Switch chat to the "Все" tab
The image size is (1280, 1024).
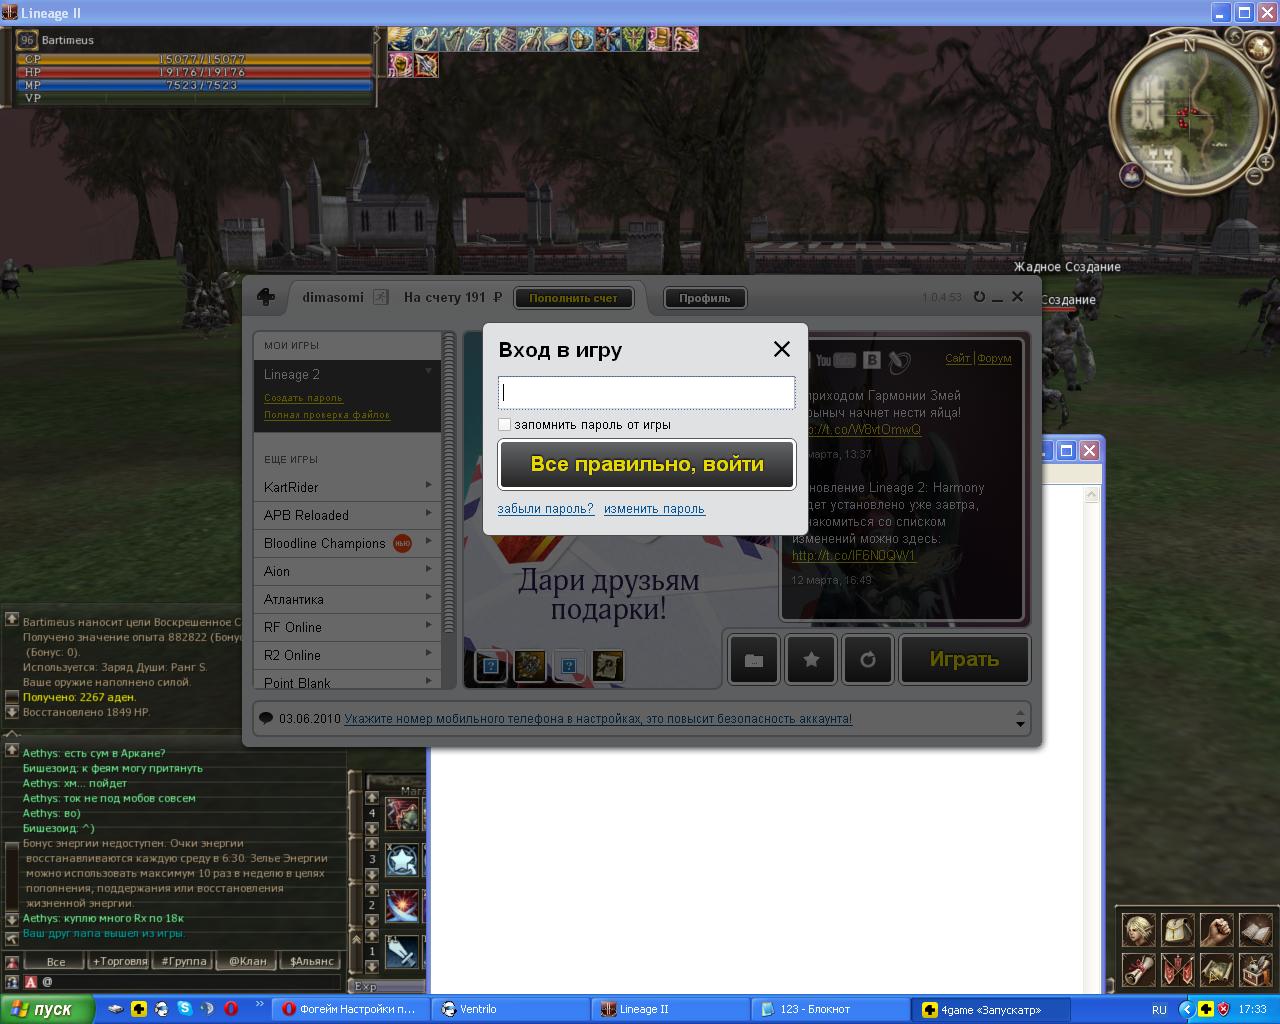coord(56,961)
